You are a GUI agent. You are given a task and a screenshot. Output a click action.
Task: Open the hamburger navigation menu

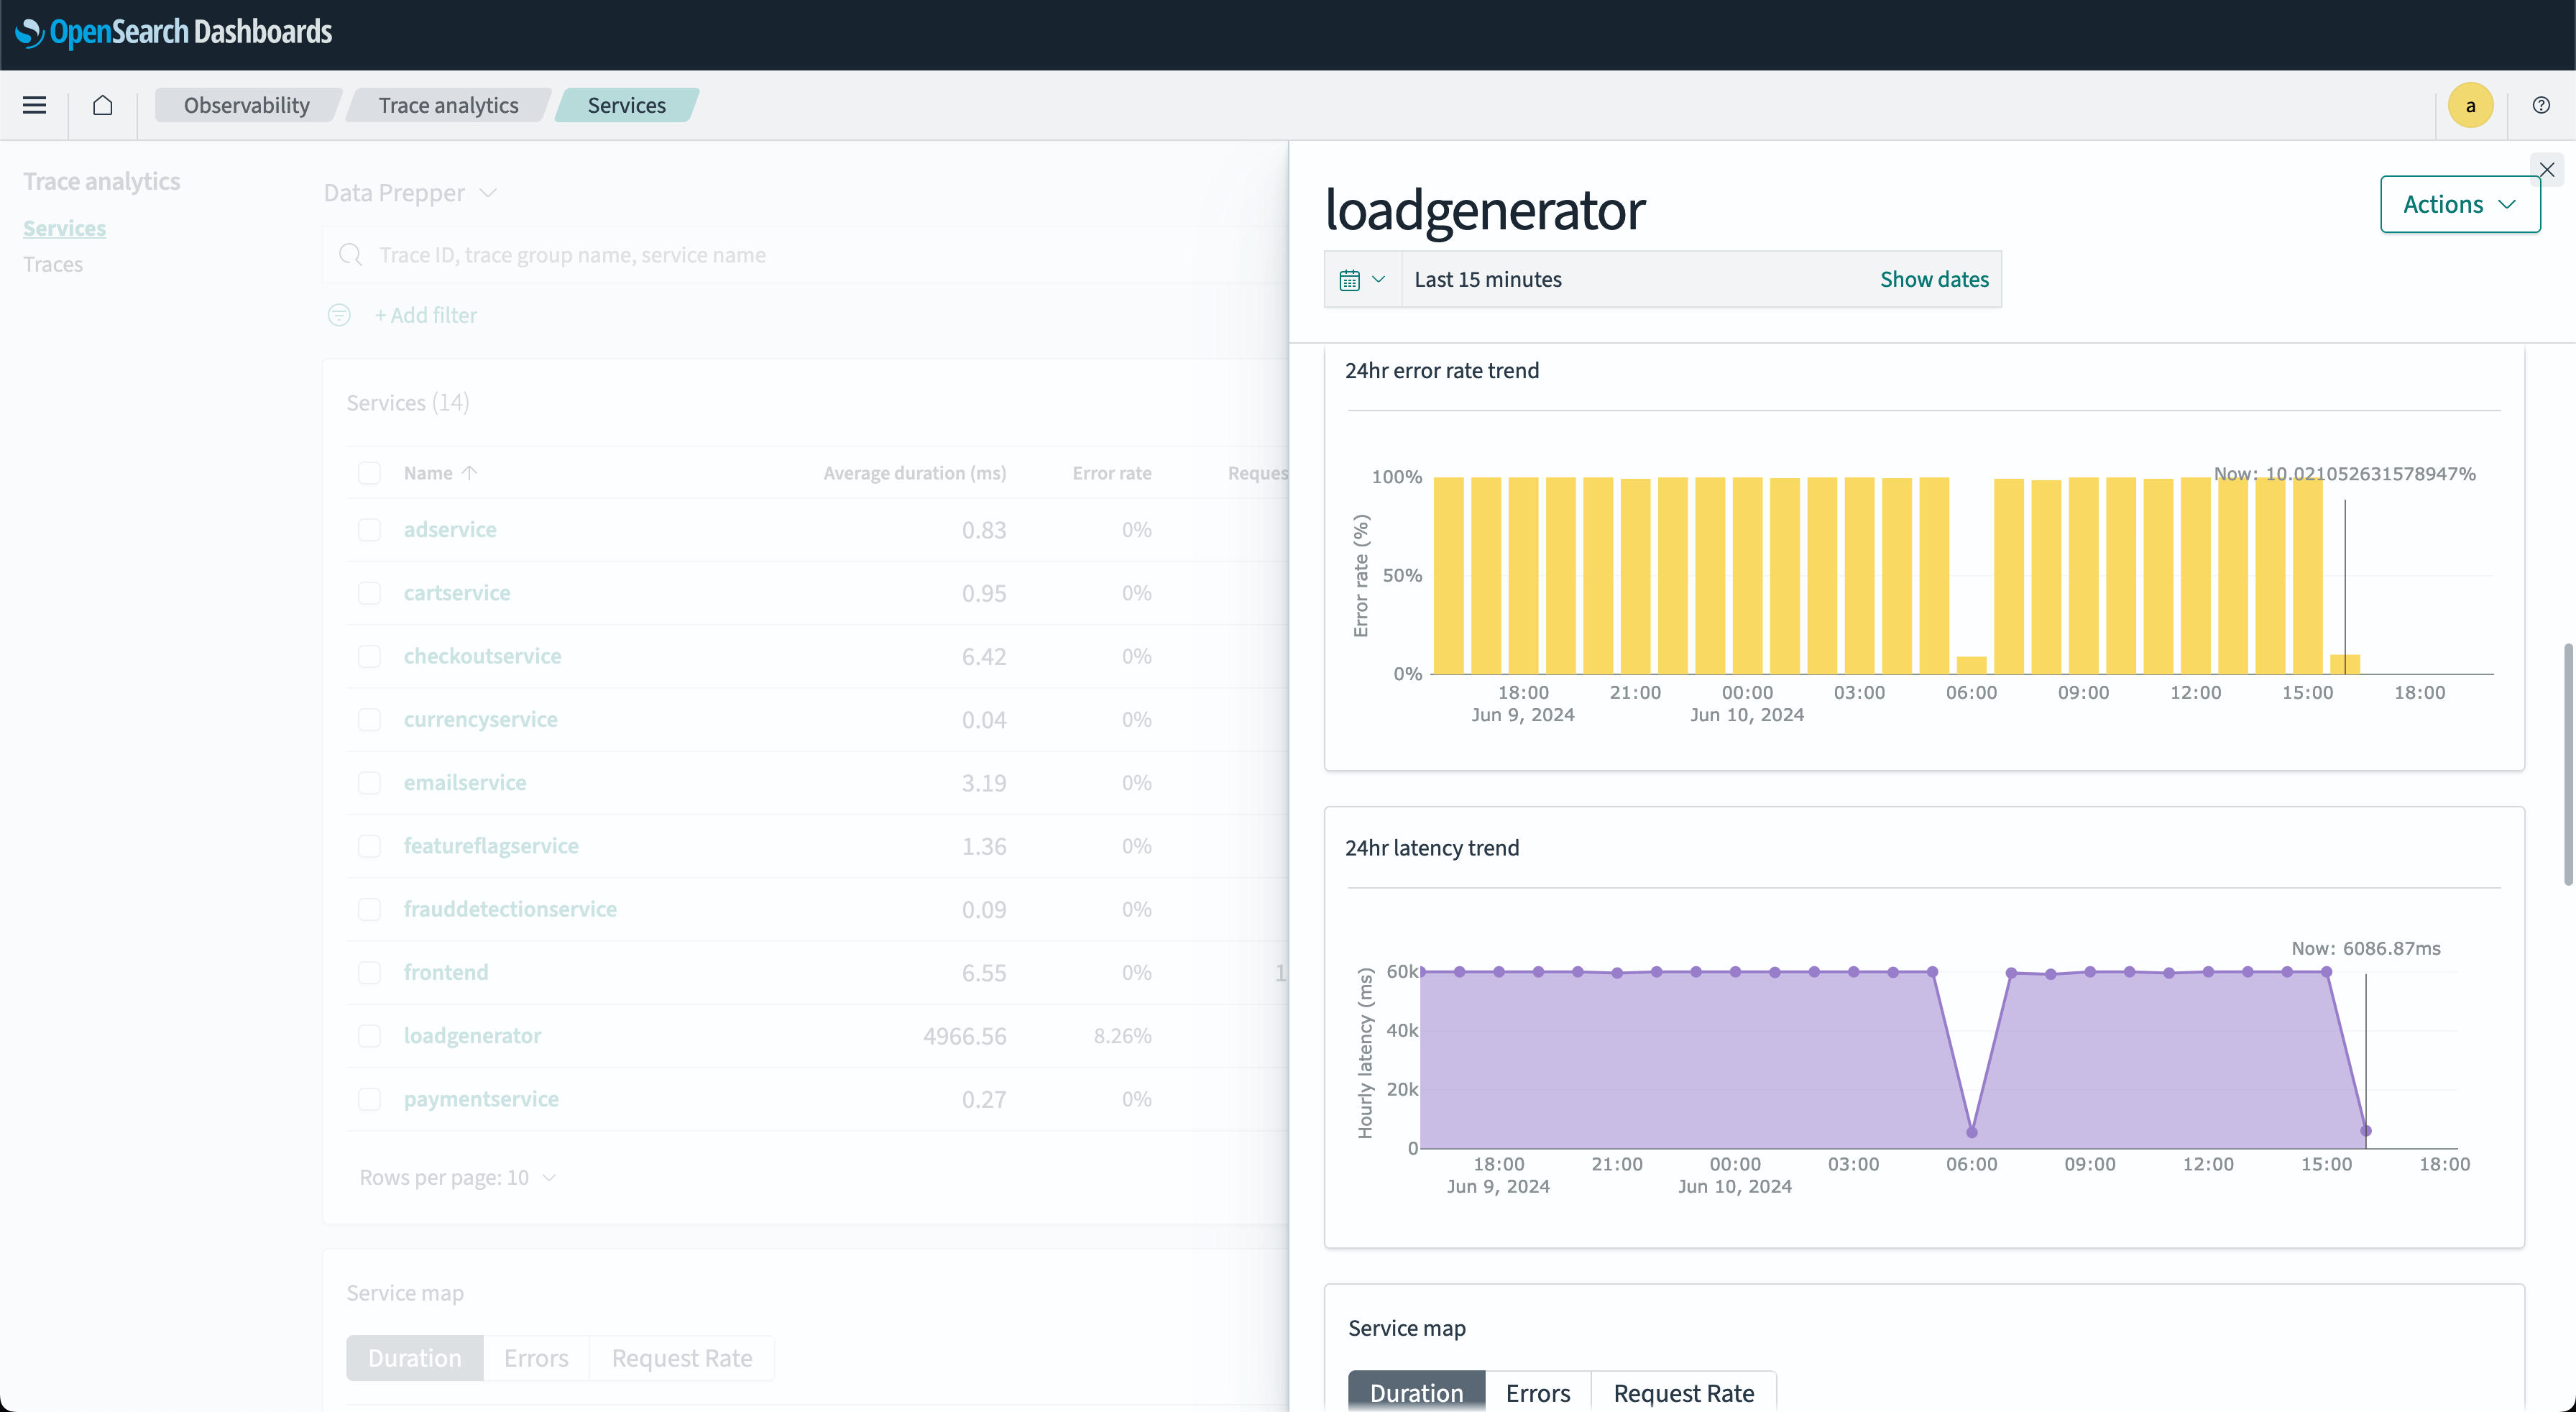point(34,105)
